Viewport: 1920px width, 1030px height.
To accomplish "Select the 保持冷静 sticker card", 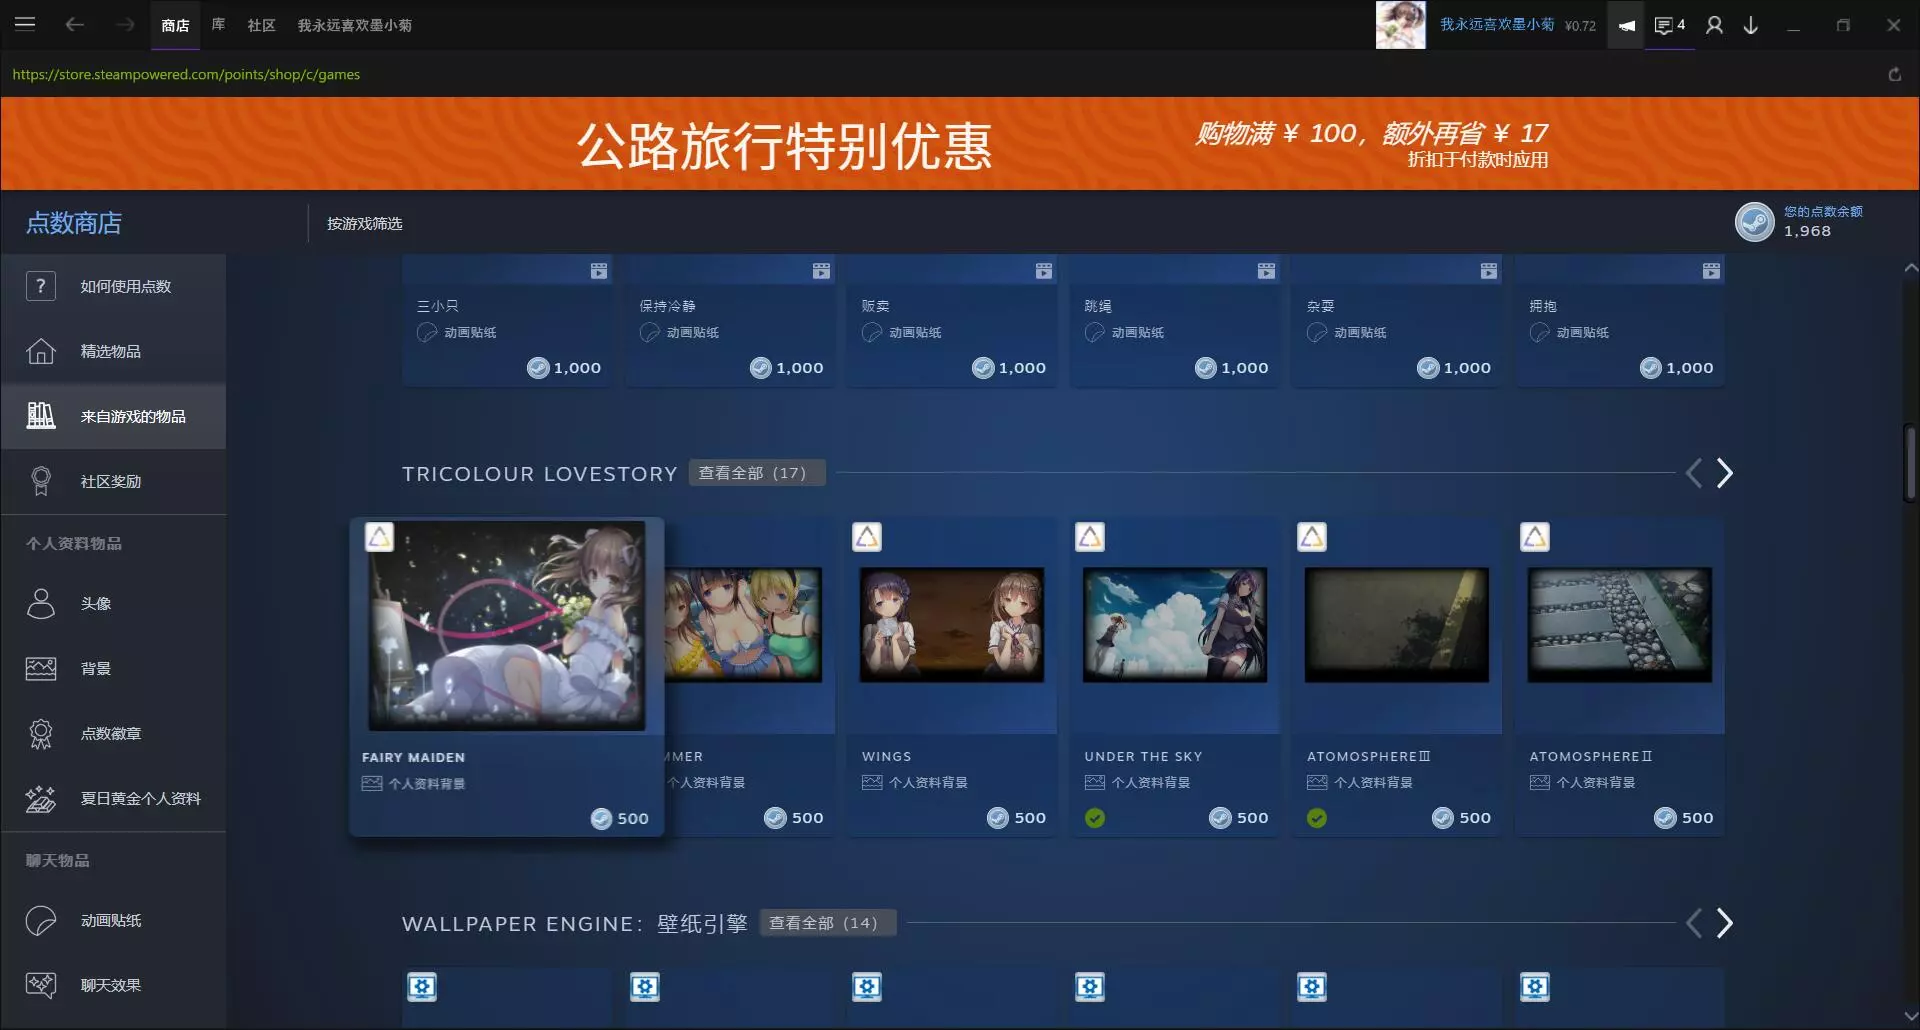I will [730, 320].
